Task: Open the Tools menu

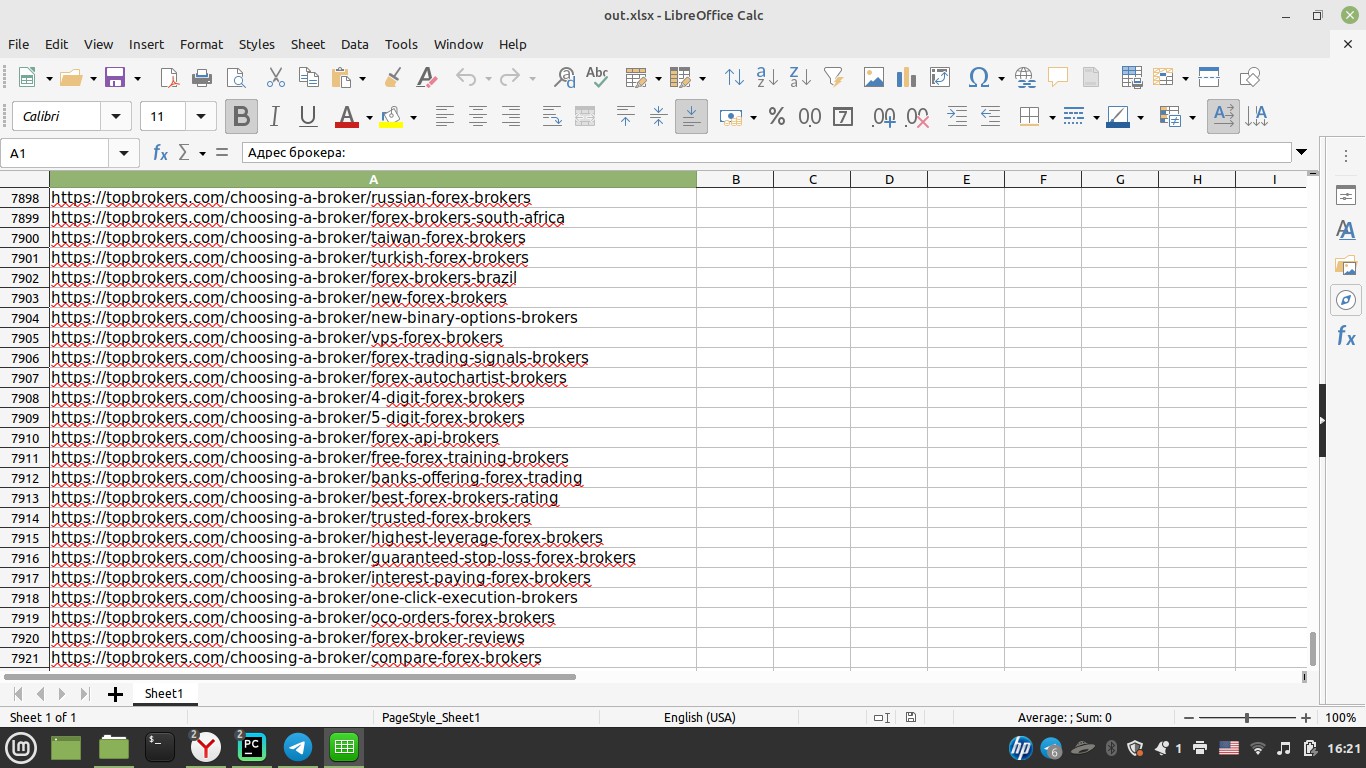Action: [x=401, y=44]
